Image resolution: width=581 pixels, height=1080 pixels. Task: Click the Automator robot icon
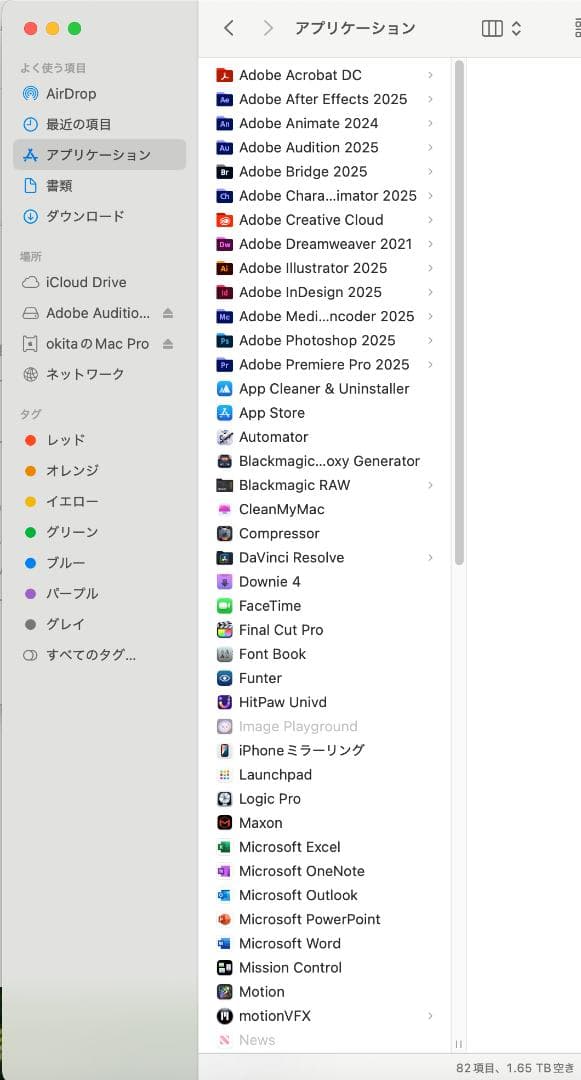pyautogui.click(x=224, y=437)
